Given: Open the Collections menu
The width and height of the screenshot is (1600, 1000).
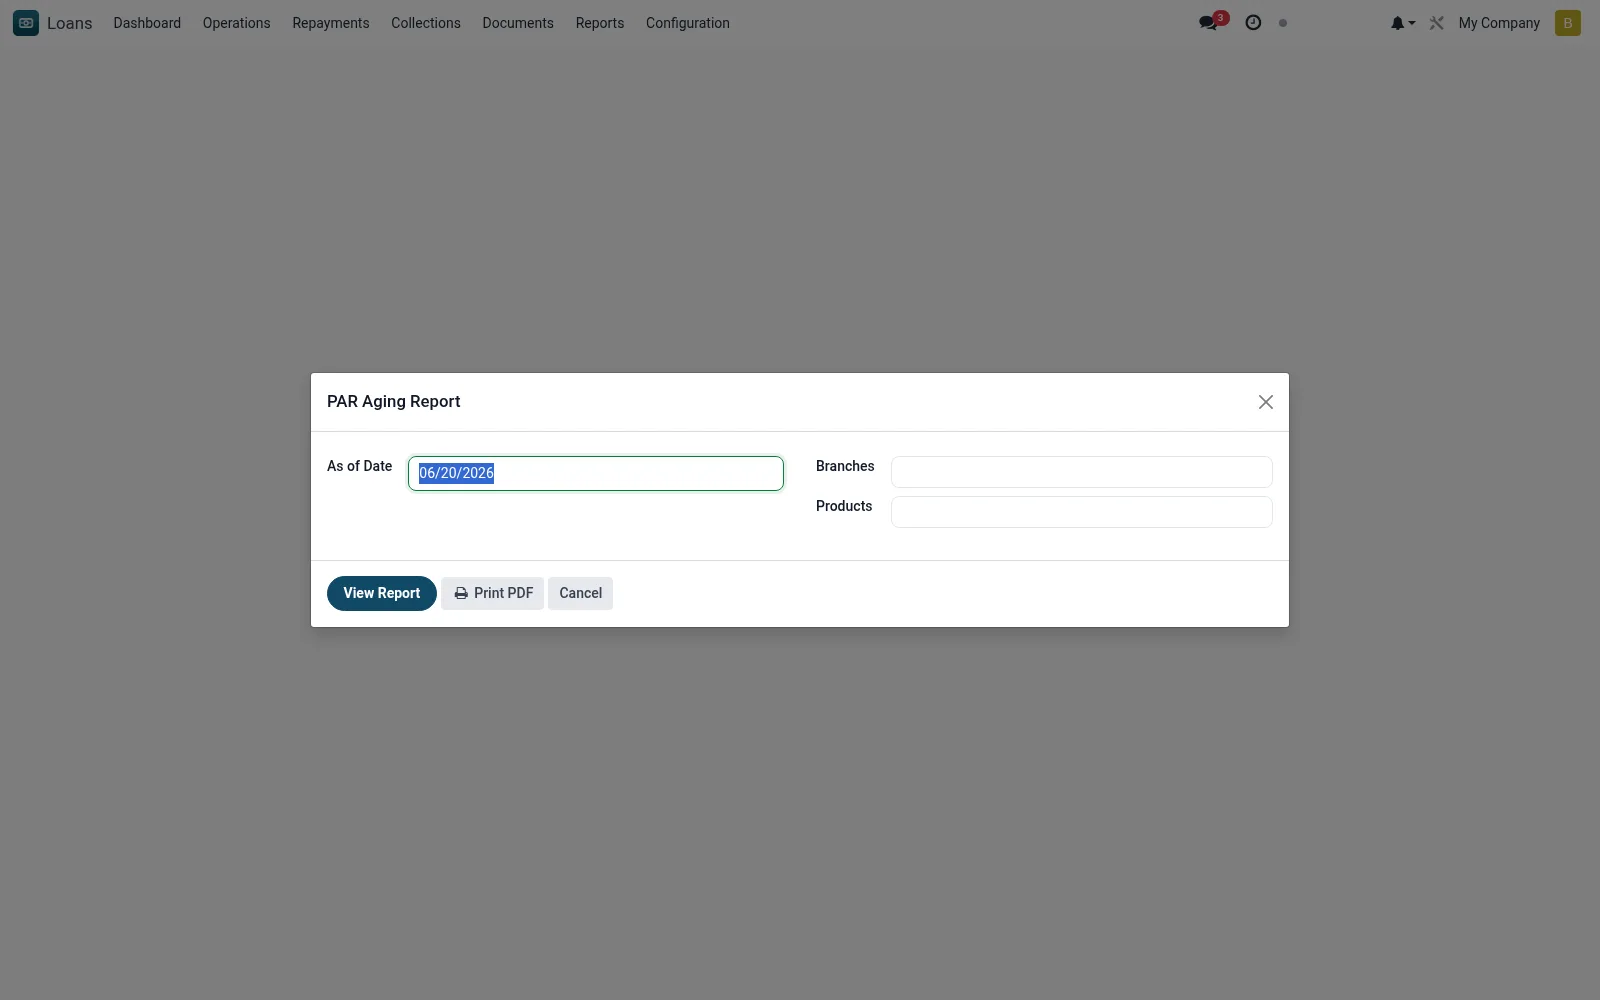Looking at the screenshot, I should 426,23.
